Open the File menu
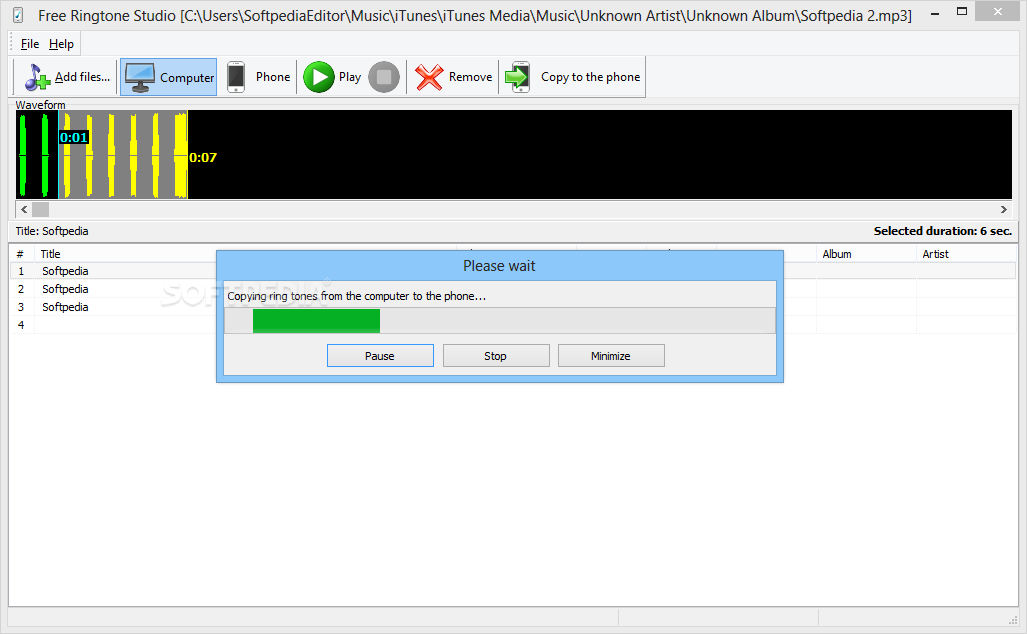The height and width of the screenshot is (634, 1027). pos(29,44)
